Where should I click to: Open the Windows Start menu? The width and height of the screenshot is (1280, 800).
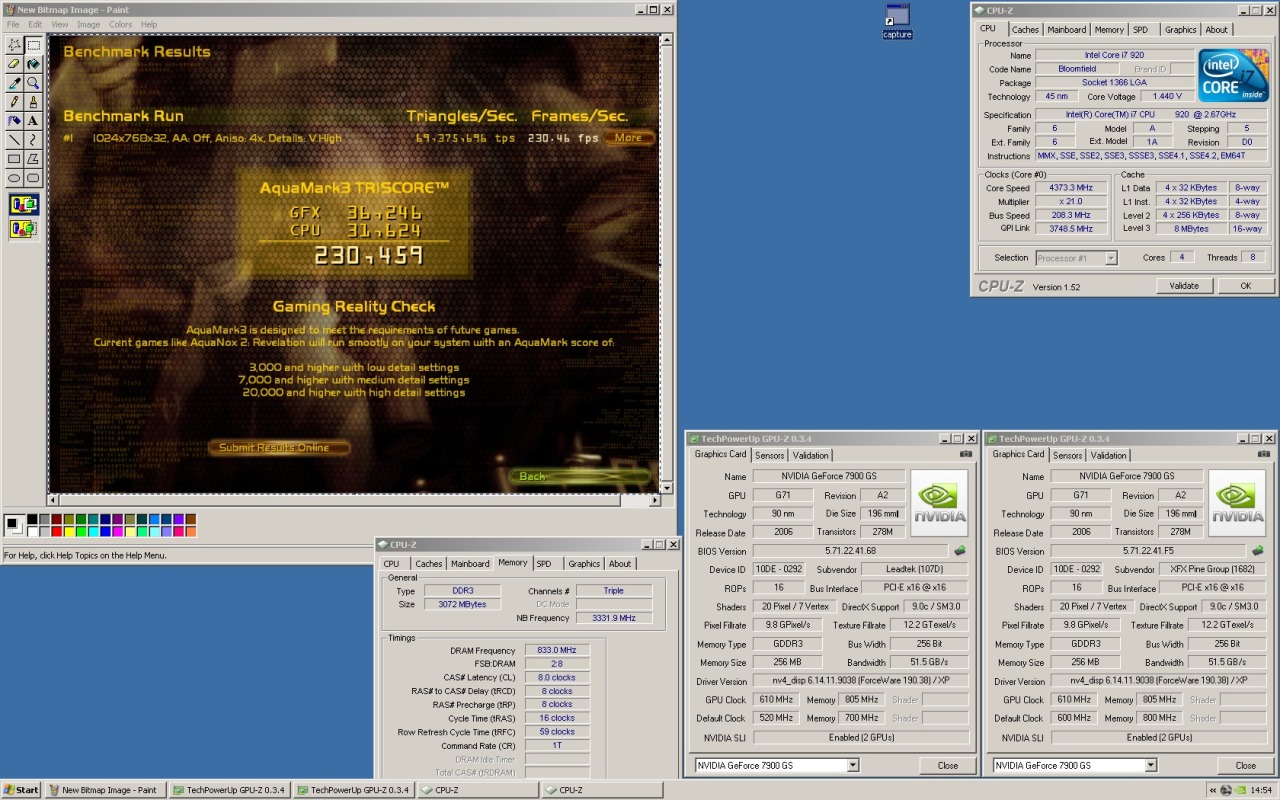coord(21,790)
